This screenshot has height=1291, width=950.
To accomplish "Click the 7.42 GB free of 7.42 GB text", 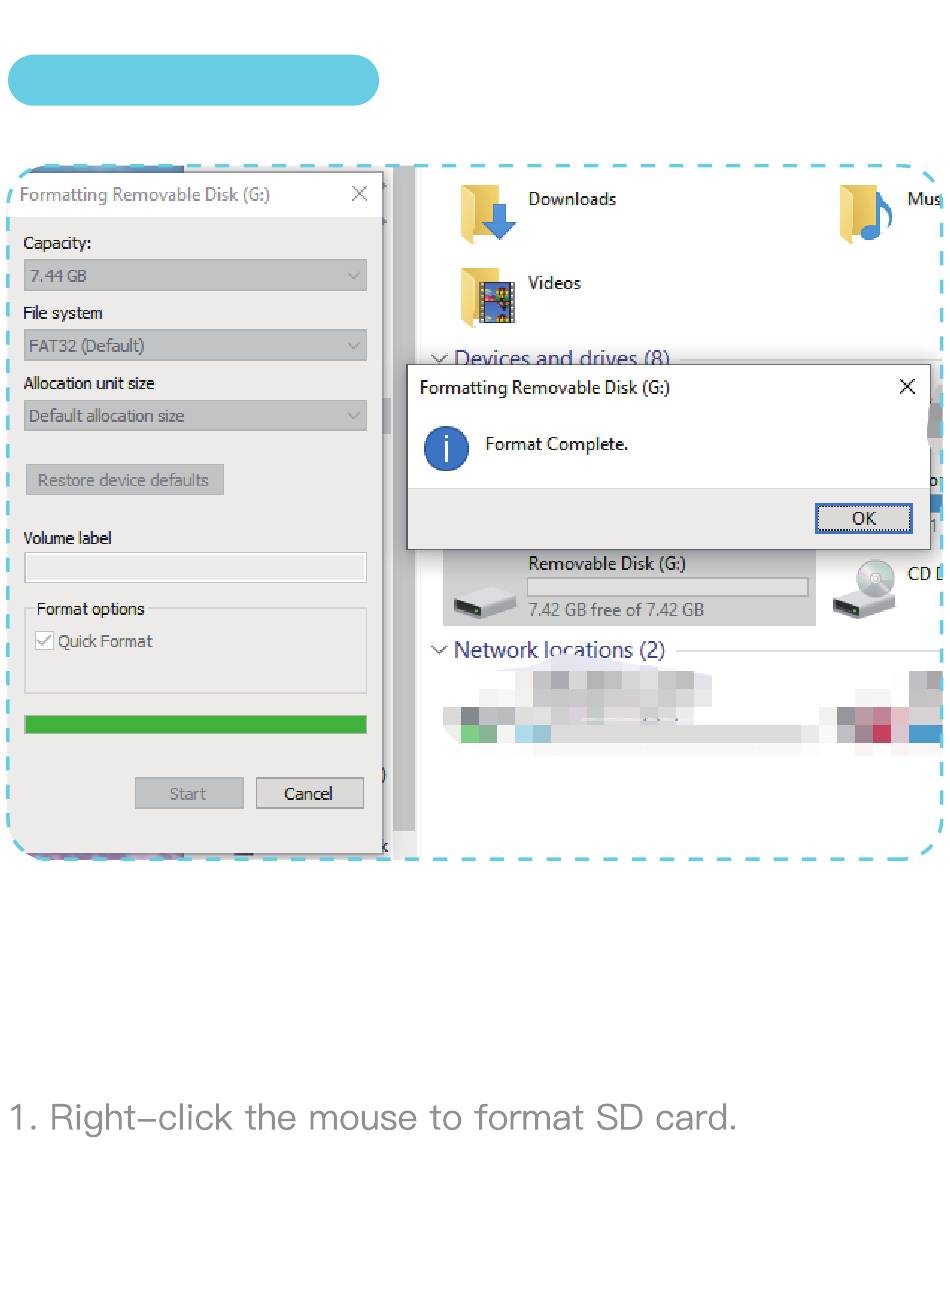I will (x=616, y=609).
